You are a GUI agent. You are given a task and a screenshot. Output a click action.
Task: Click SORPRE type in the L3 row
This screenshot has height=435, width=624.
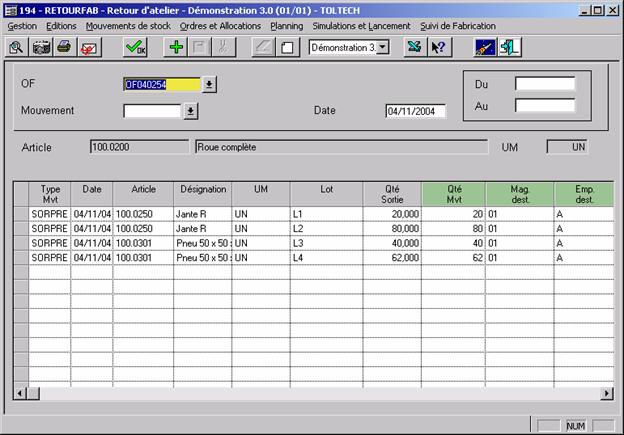click(x=50, y=243)
